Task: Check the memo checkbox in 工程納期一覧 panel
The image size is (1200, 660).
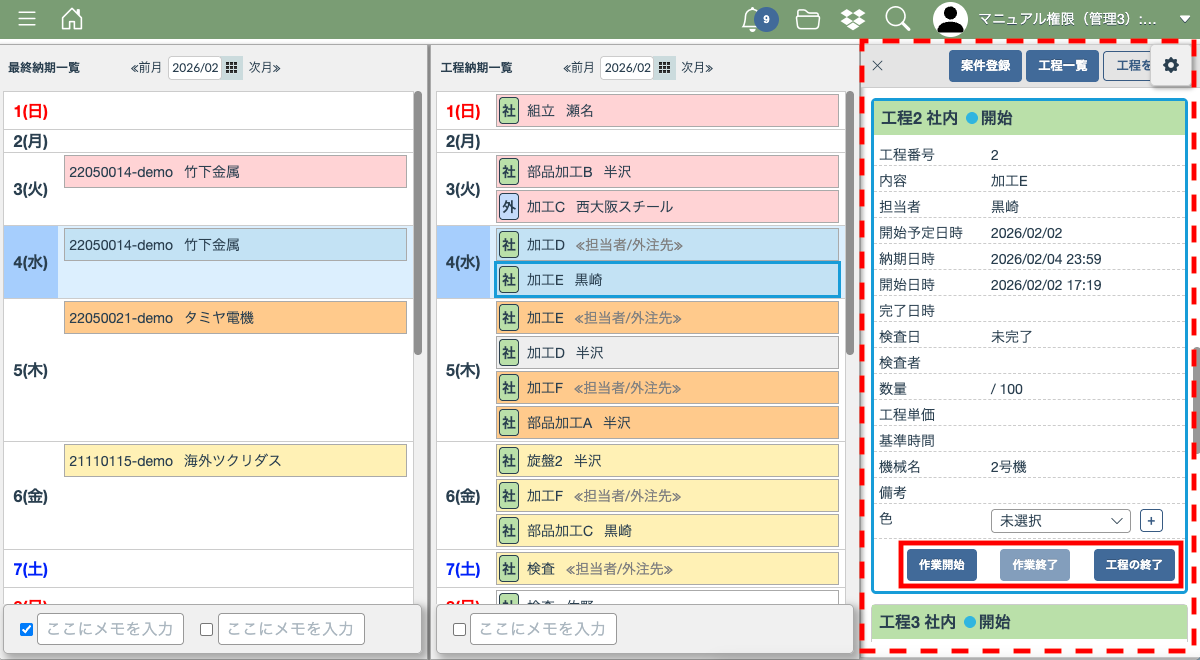Action: (460, 629)
